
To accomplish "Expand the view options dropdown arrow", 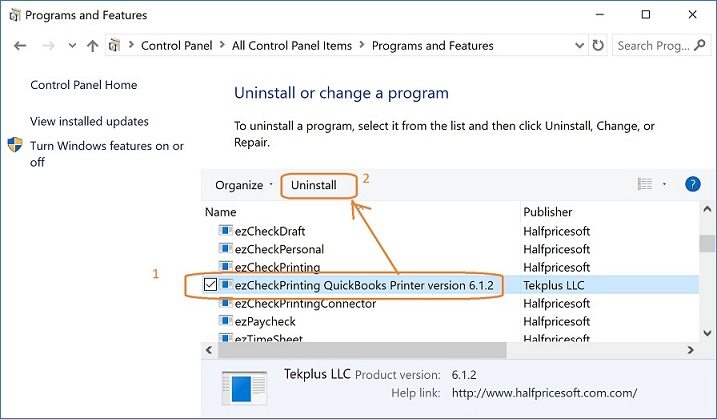I will (664, 184).
